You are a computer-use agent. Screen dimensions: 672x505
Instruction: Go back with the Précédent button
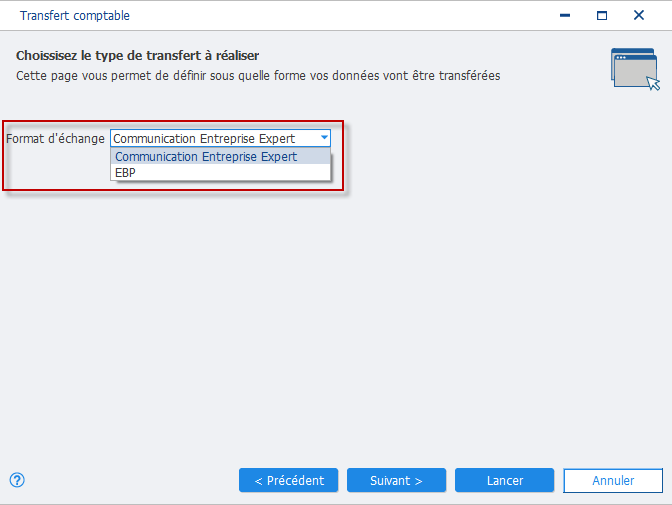point(288,480)
